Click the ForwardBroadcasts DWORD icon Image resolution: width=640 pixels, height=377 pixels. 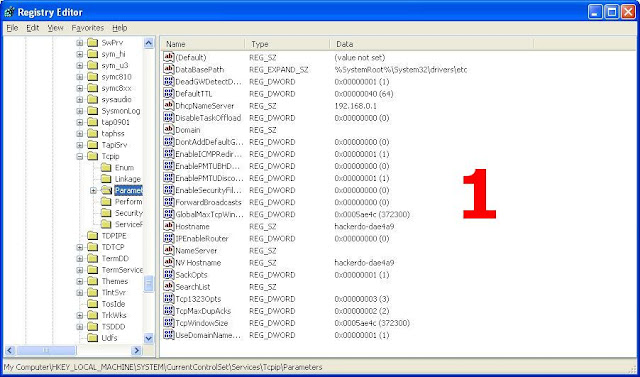tap(169, 202)
